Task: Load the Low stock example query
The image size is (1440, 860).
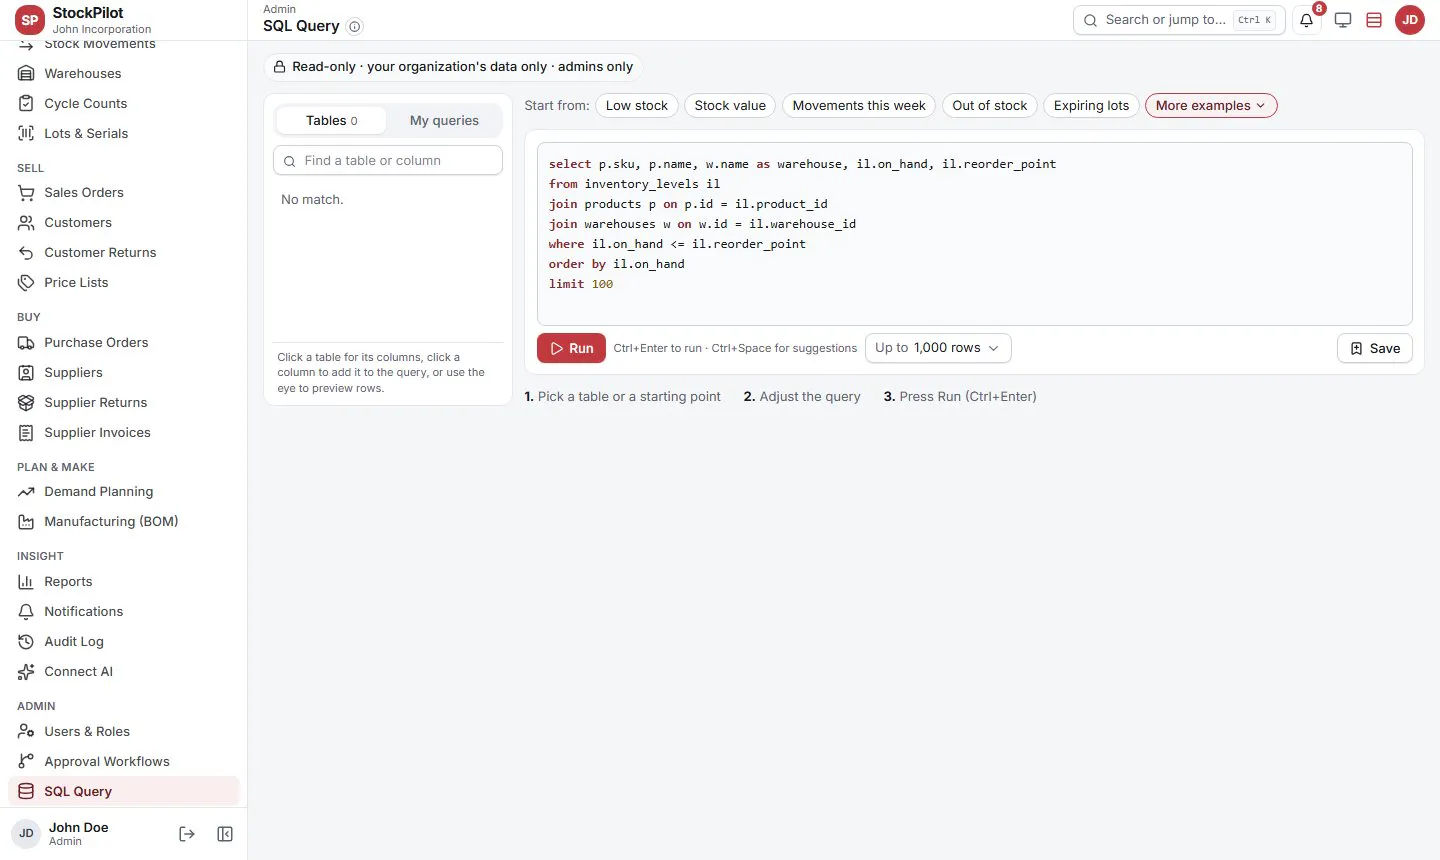Action: [637, 105]
